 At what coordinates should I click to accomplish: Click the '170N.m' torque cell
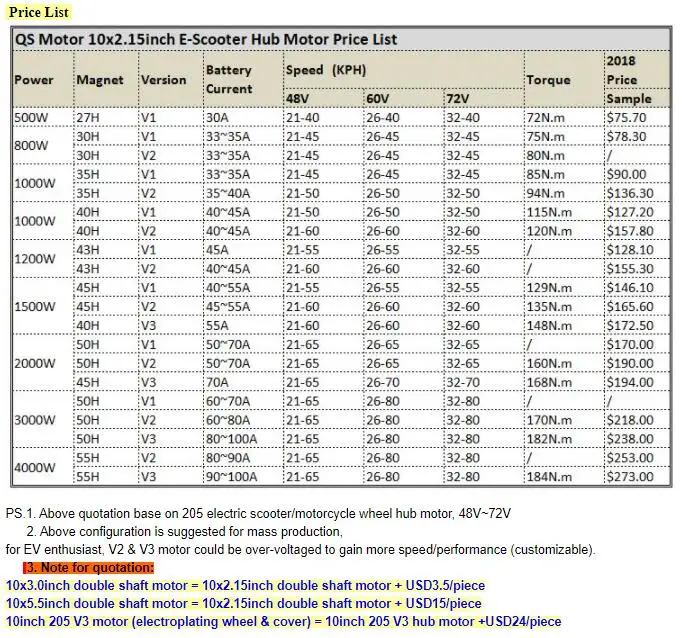[549, 420]
